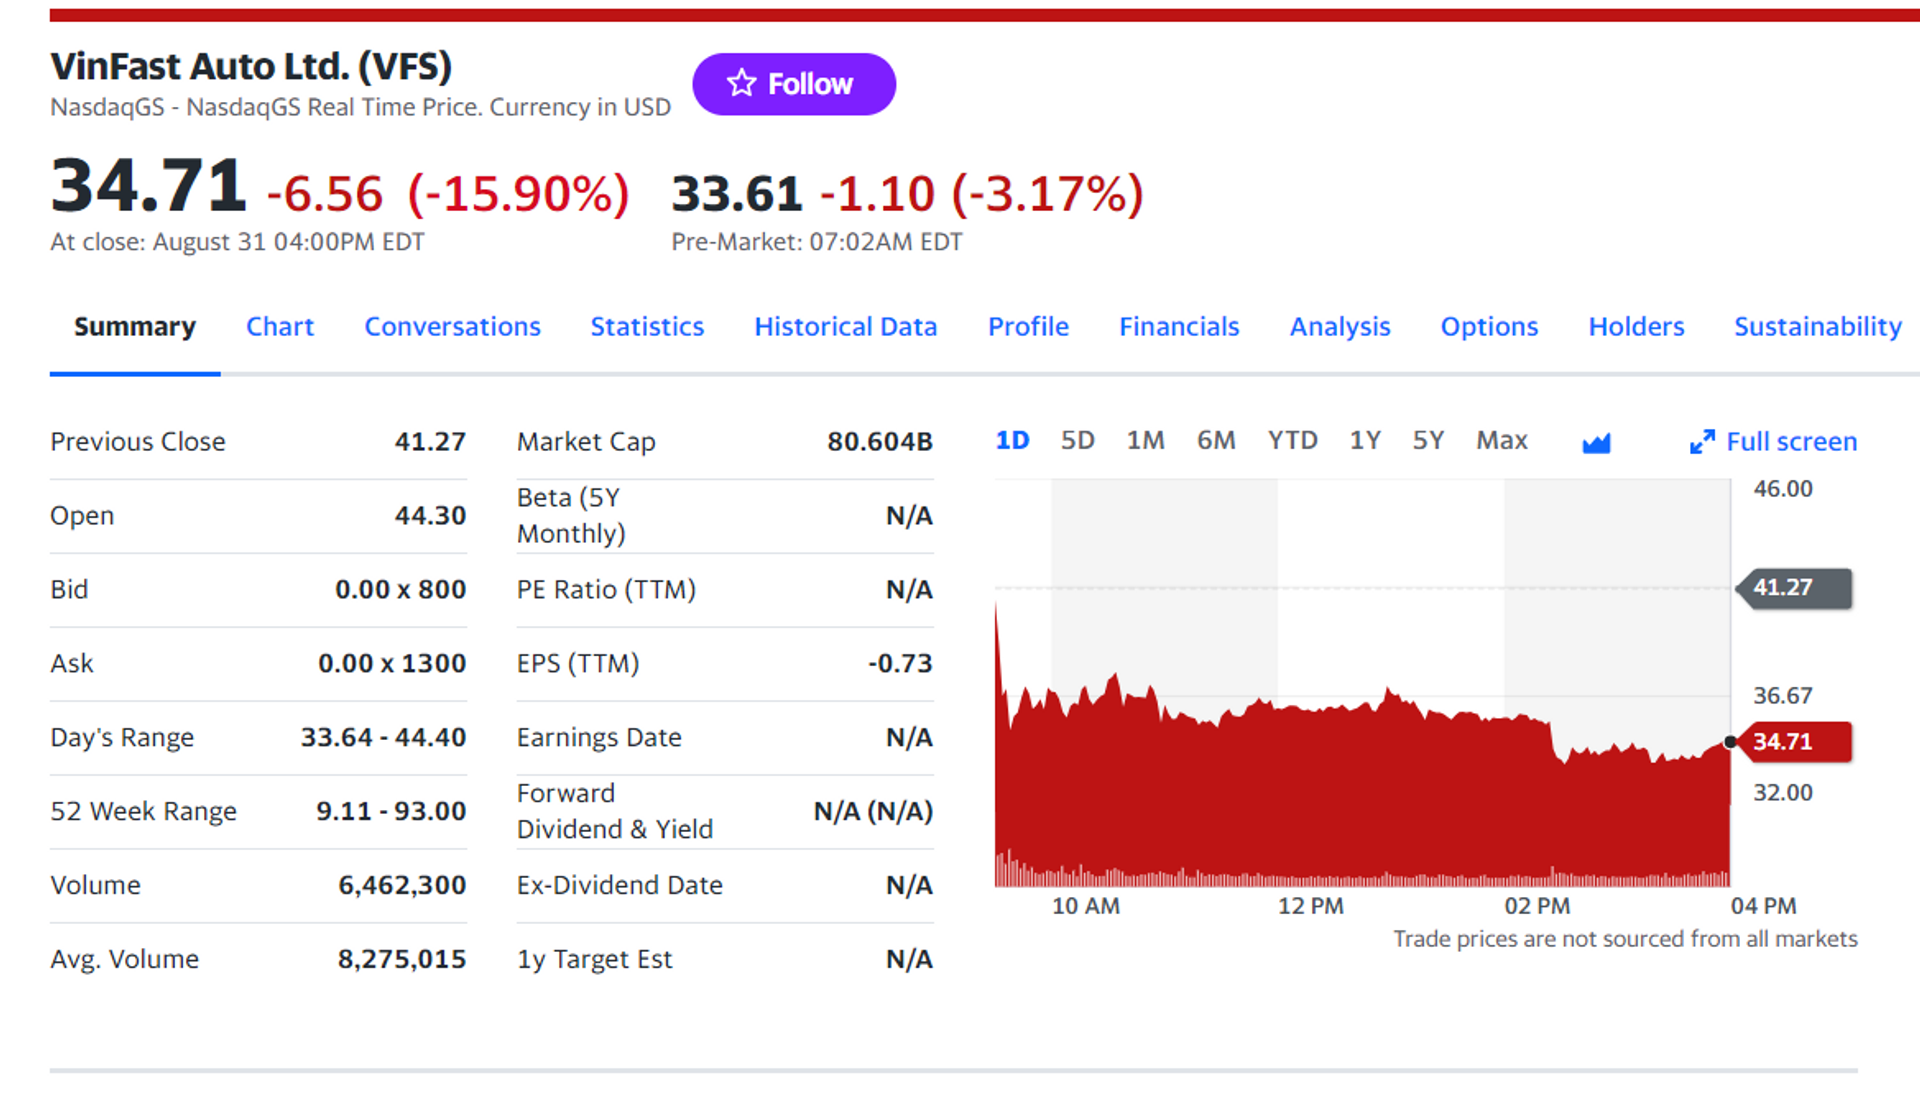Open the Options tab
The image size is (1920, 1094).
click(x=1489, y=326)
